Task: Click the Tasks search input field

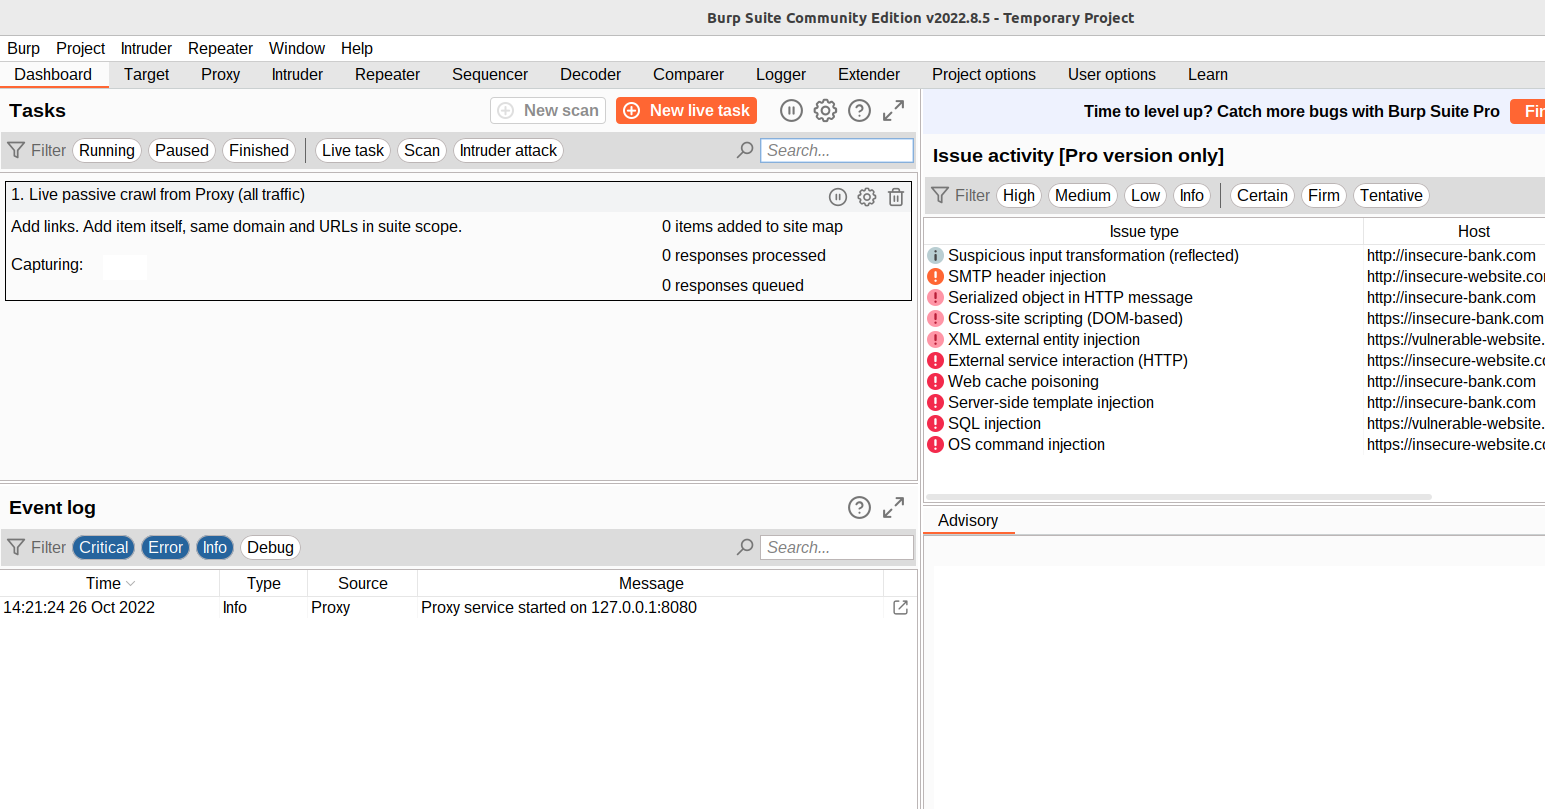Action: click(x=837, y=150)
